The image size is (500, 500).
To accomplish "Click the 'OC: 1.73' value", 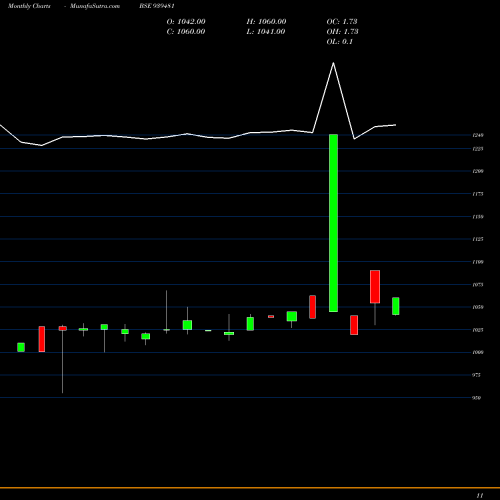I will point(342,22).
